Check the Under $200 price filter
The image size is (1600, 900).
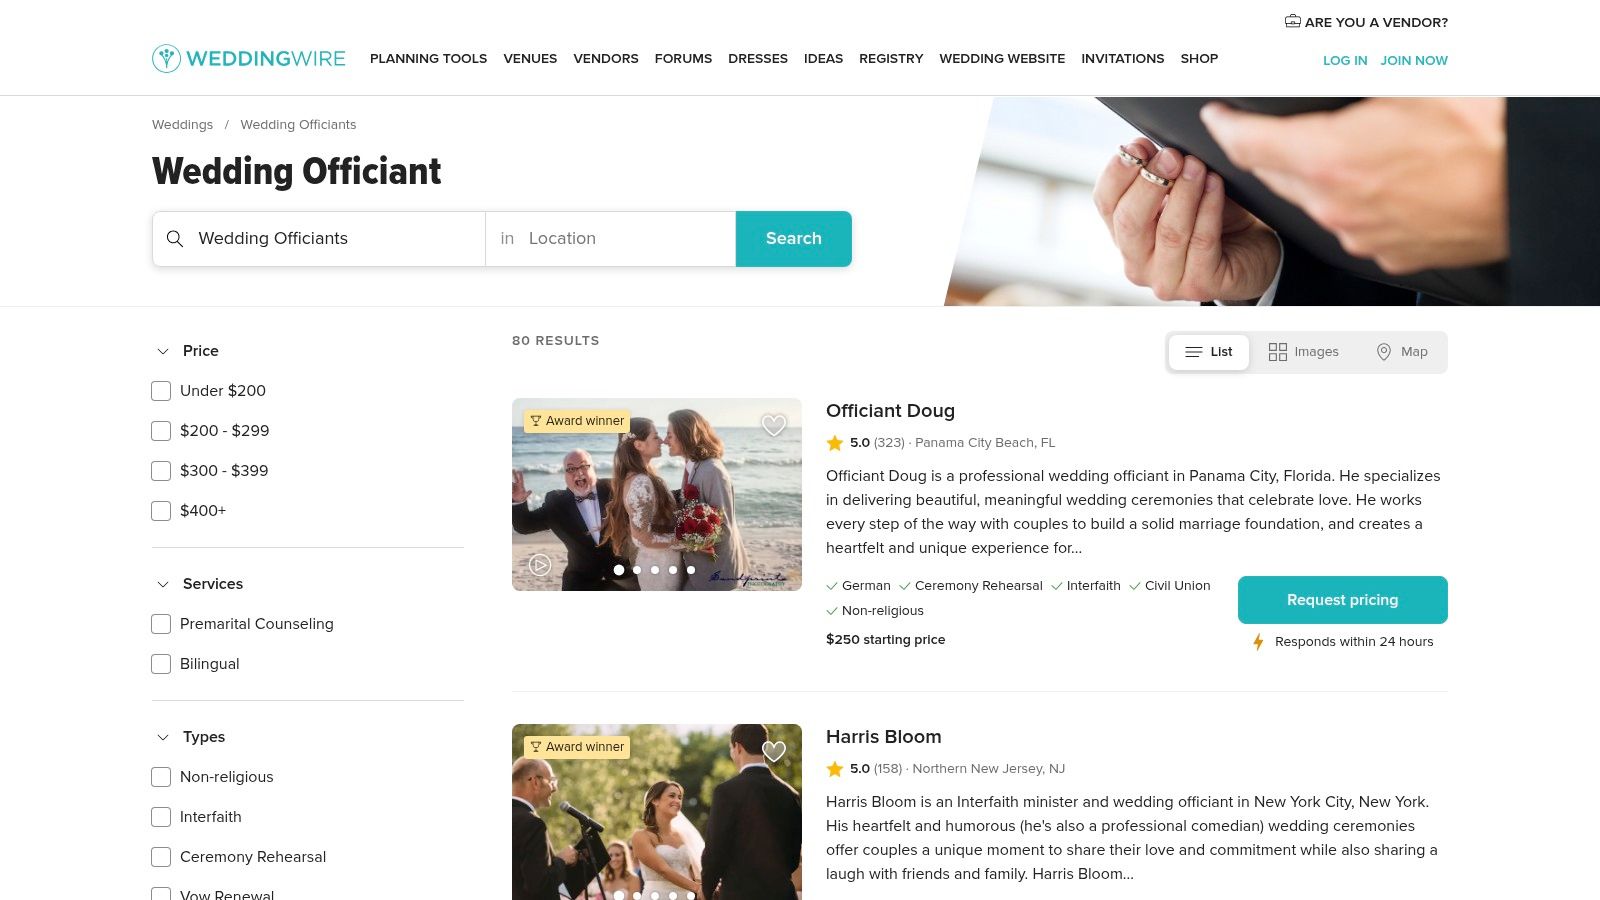click(x=161, y=391)
